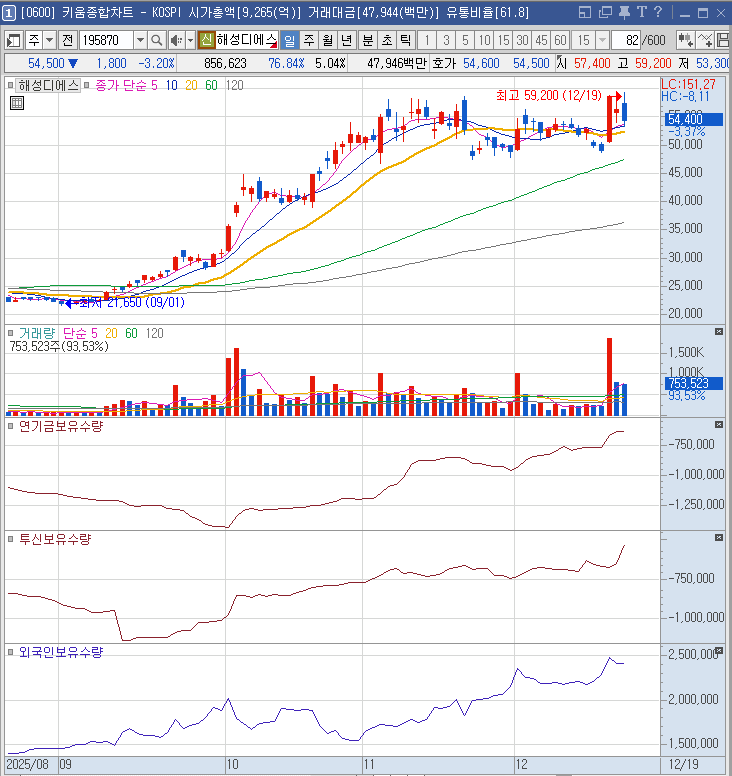Screen dimensions: 732x776
Task: Open the data grid table icon
Action: [x=17, y=103]
